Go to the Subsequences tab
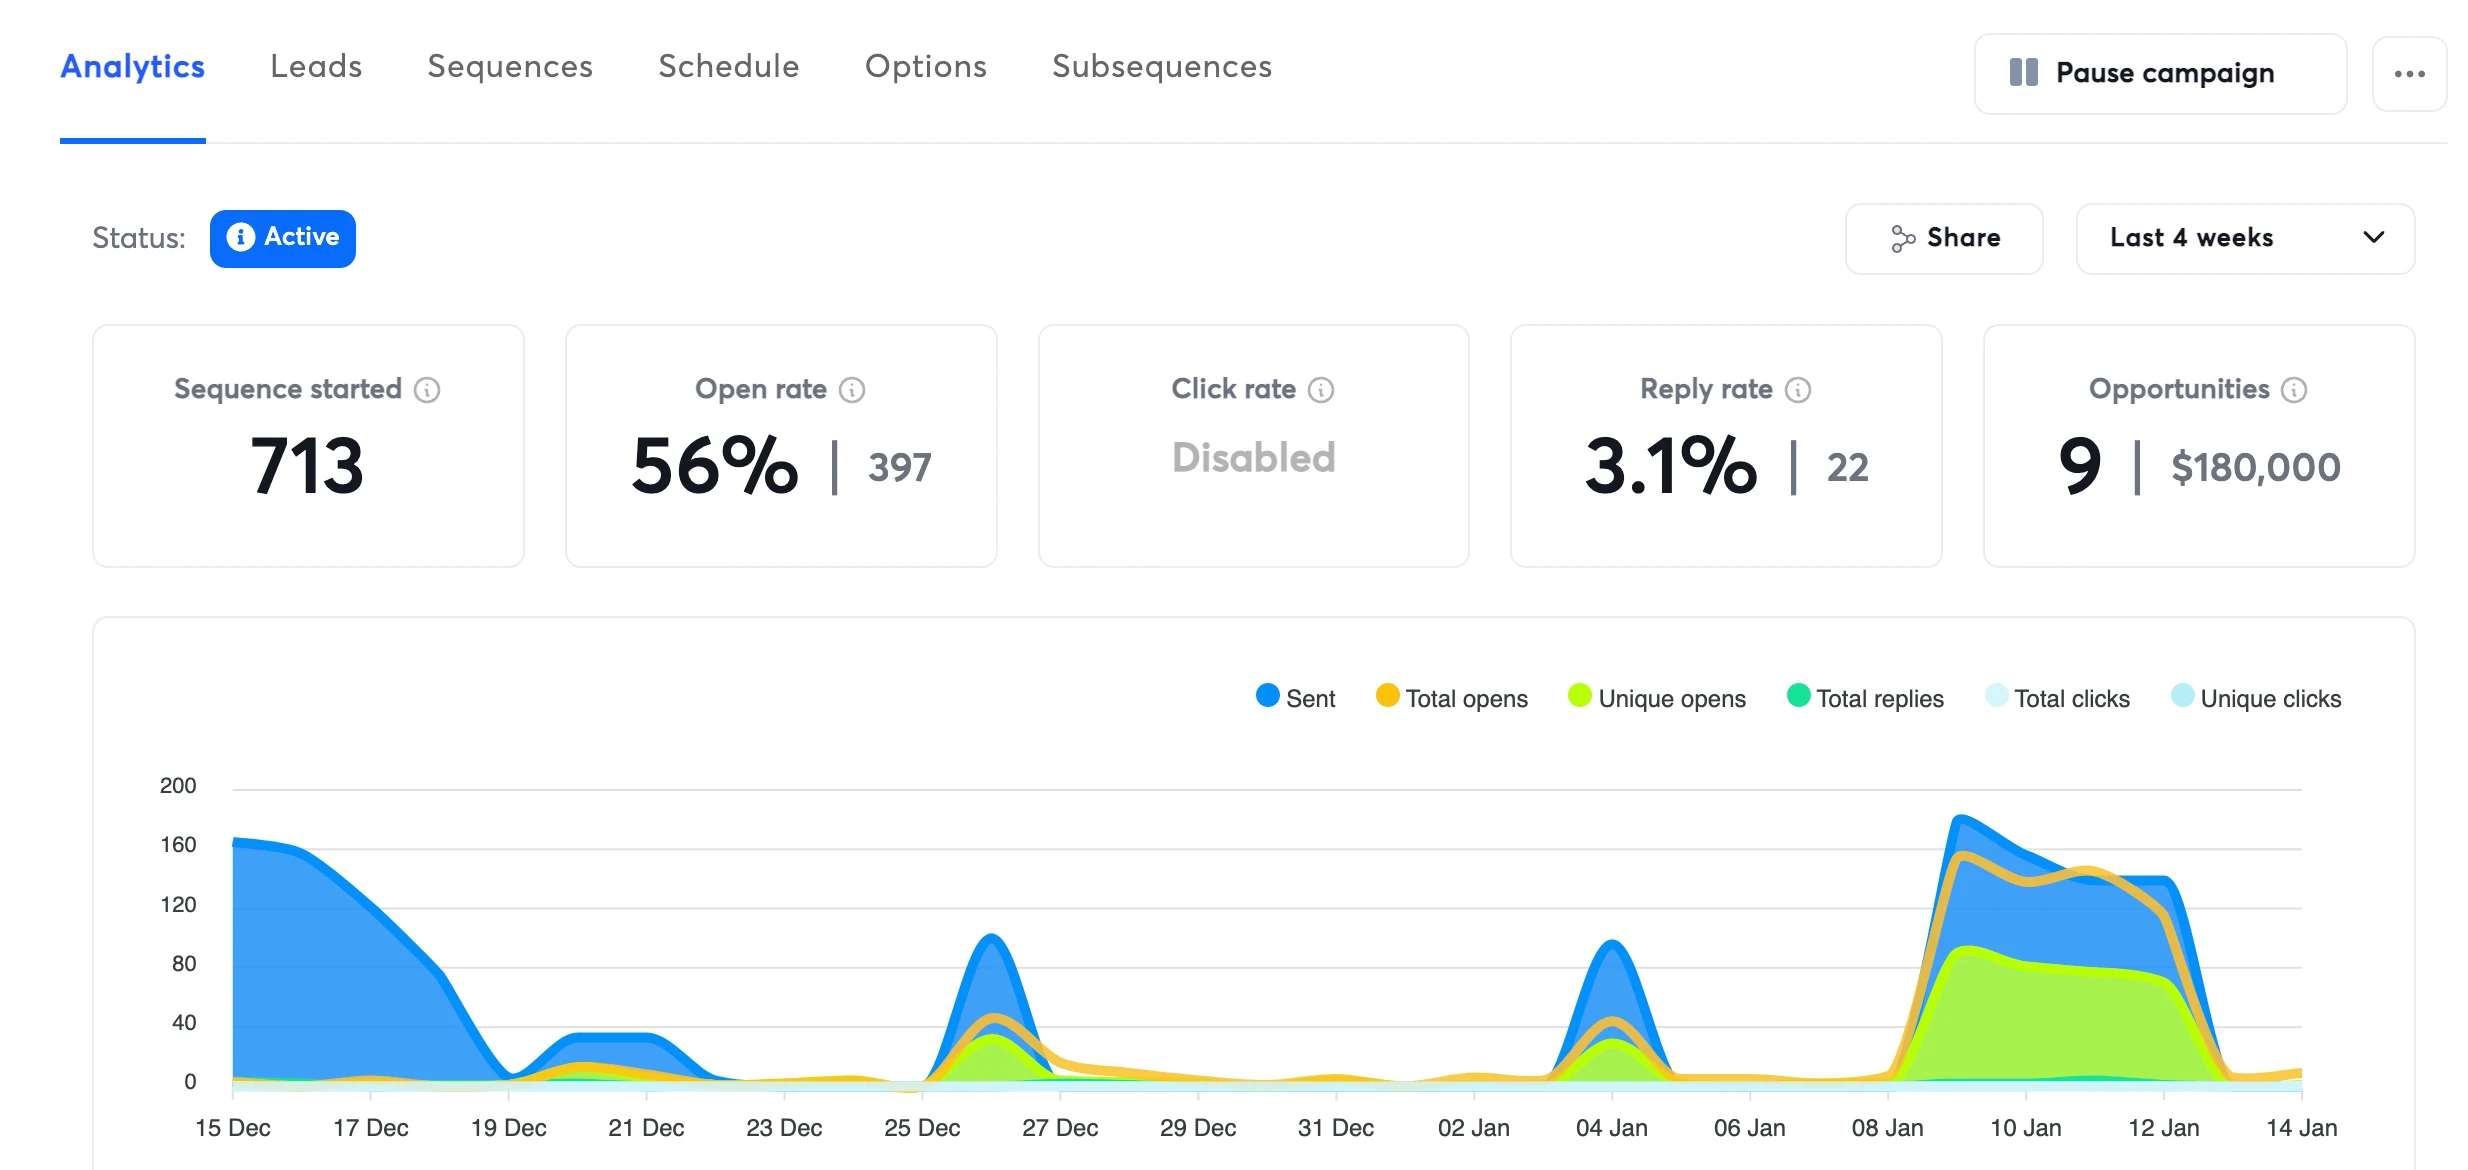2468x1170 pixels. coord(1162,67)
